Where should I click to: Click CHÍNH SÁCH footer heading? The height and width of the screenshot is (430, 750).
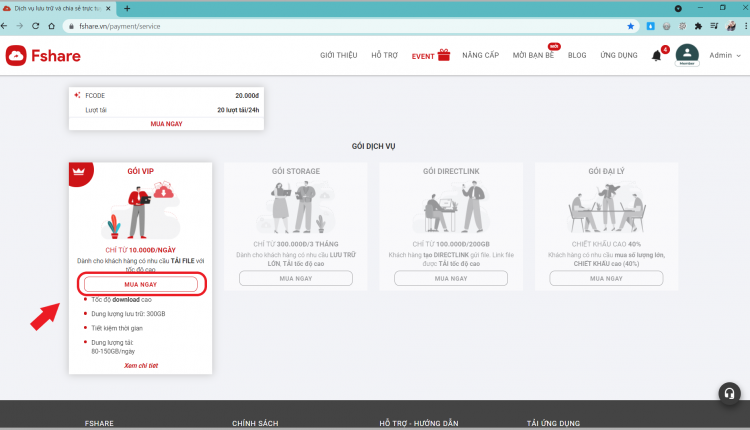(255, 423)
